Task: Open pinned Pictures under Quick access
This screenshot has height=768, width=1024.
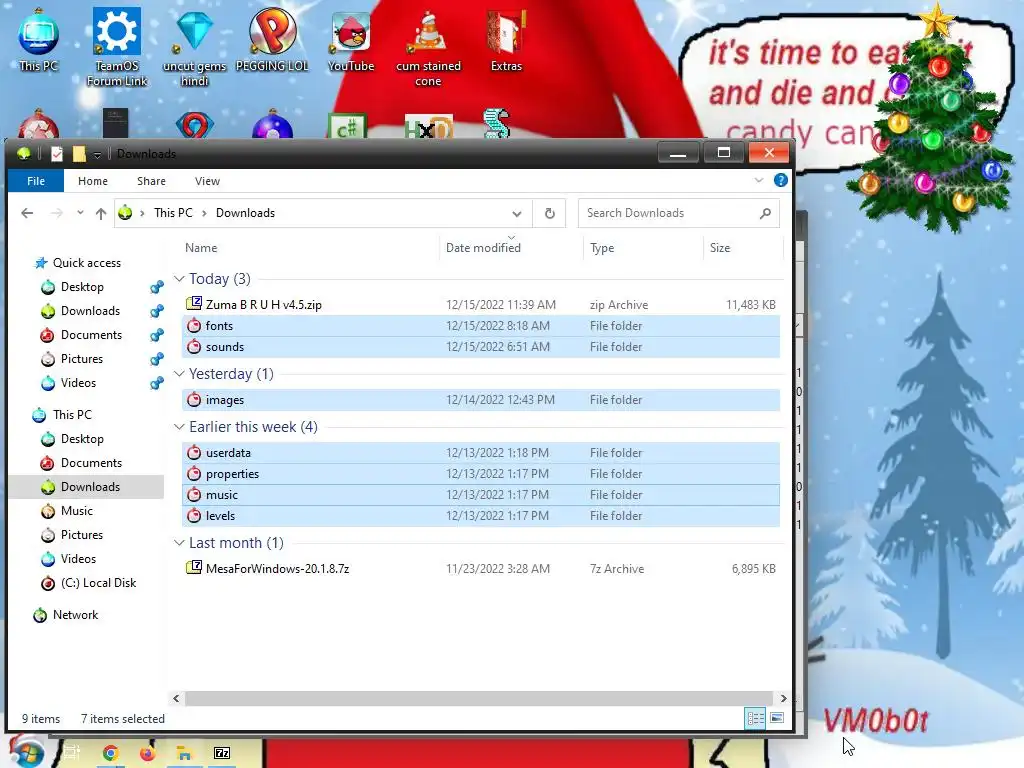Action: tap(82, 359)
